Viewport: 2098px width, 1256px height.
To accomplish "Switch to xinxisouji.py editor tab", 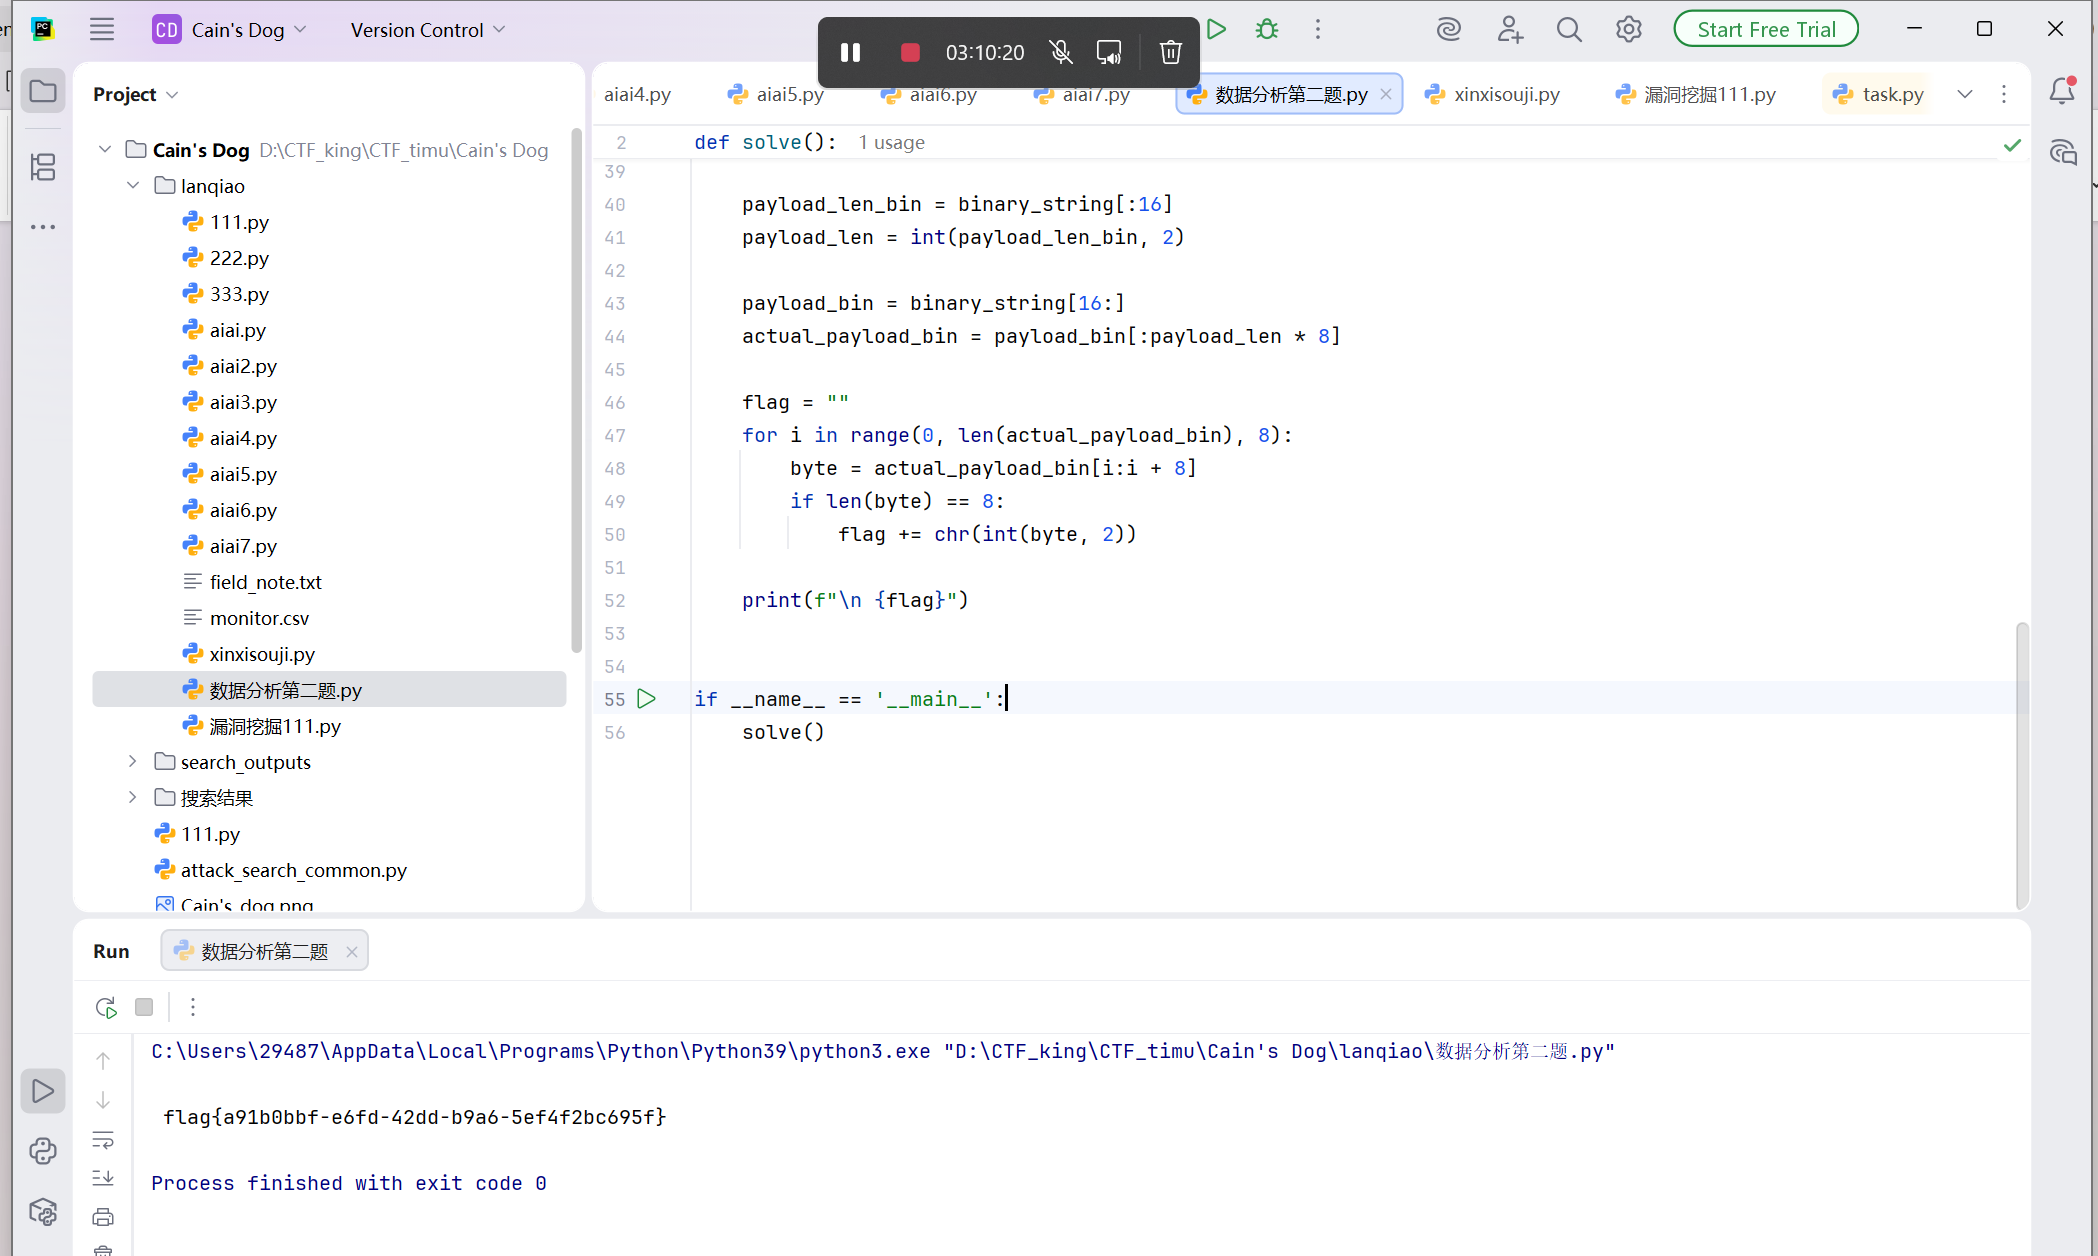I will 1493,94.
